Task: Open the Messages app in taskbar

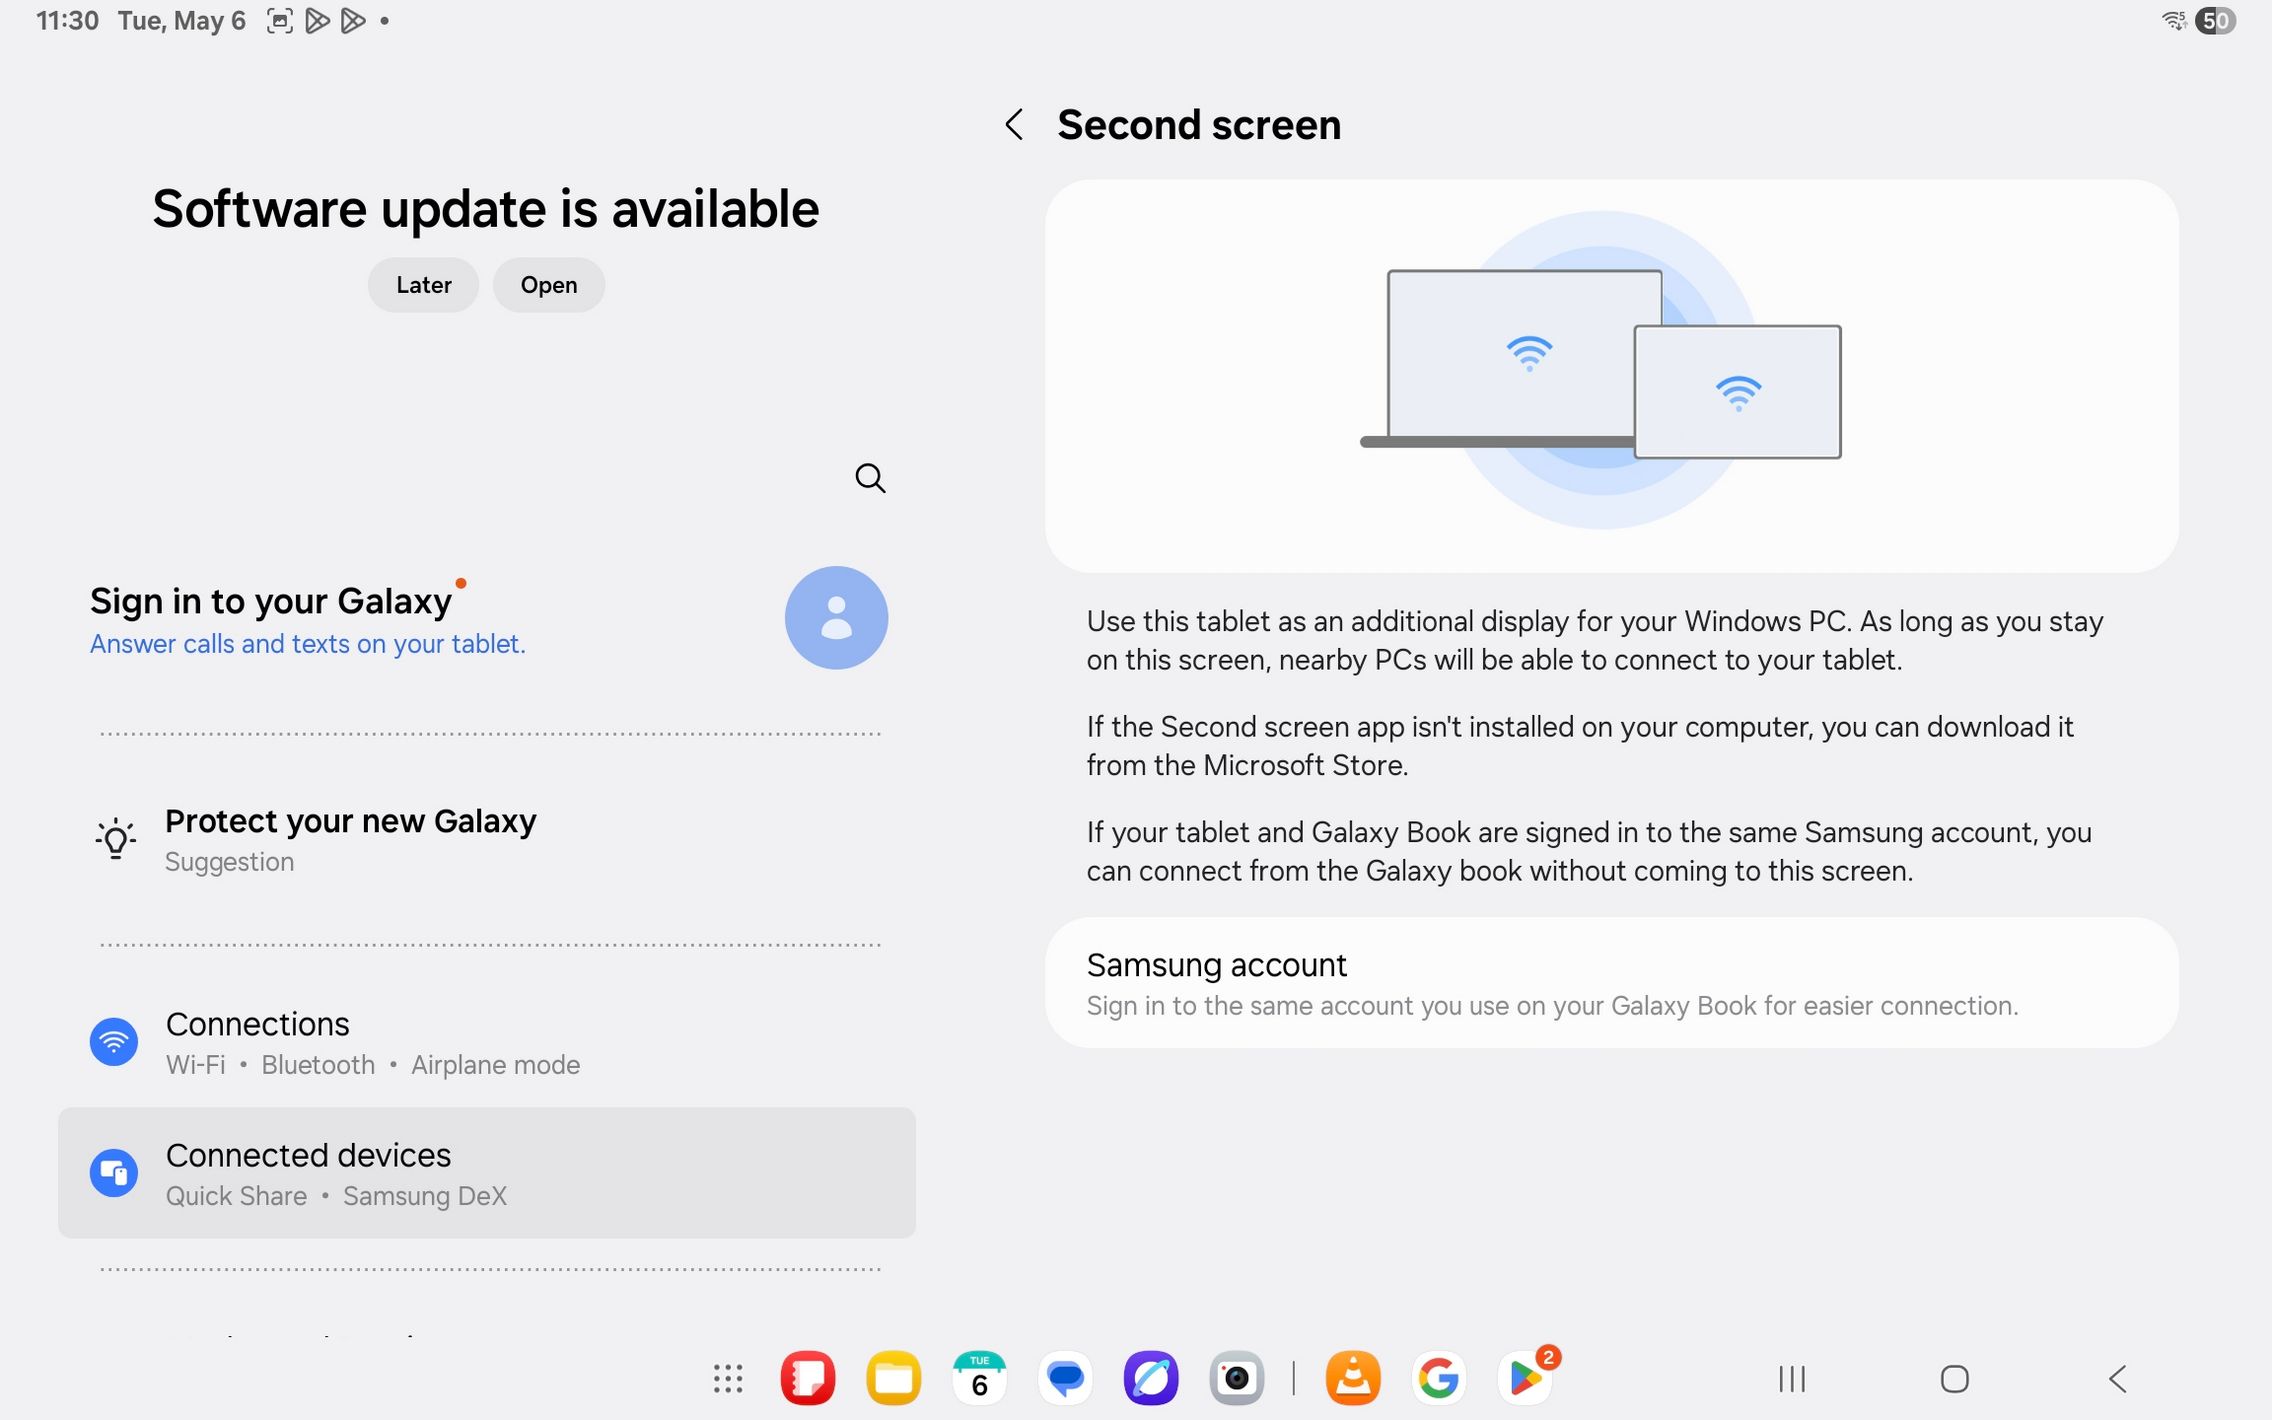Action: pos(1065,1378)
